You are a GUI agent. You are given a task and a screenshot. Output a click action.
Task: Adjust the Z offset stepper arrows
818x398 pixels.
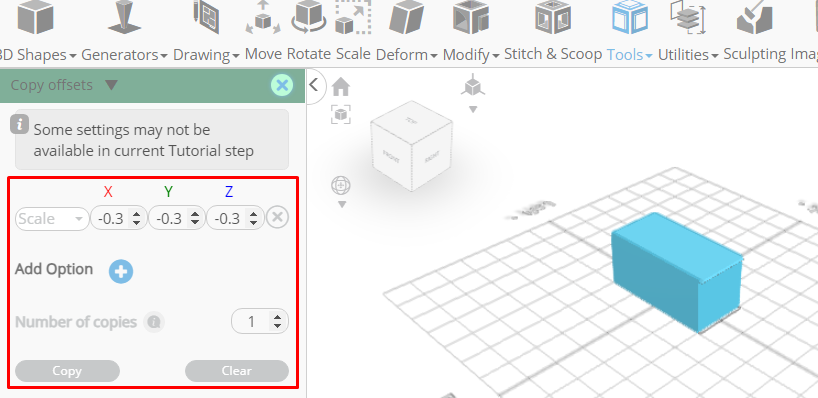[254, 218]
